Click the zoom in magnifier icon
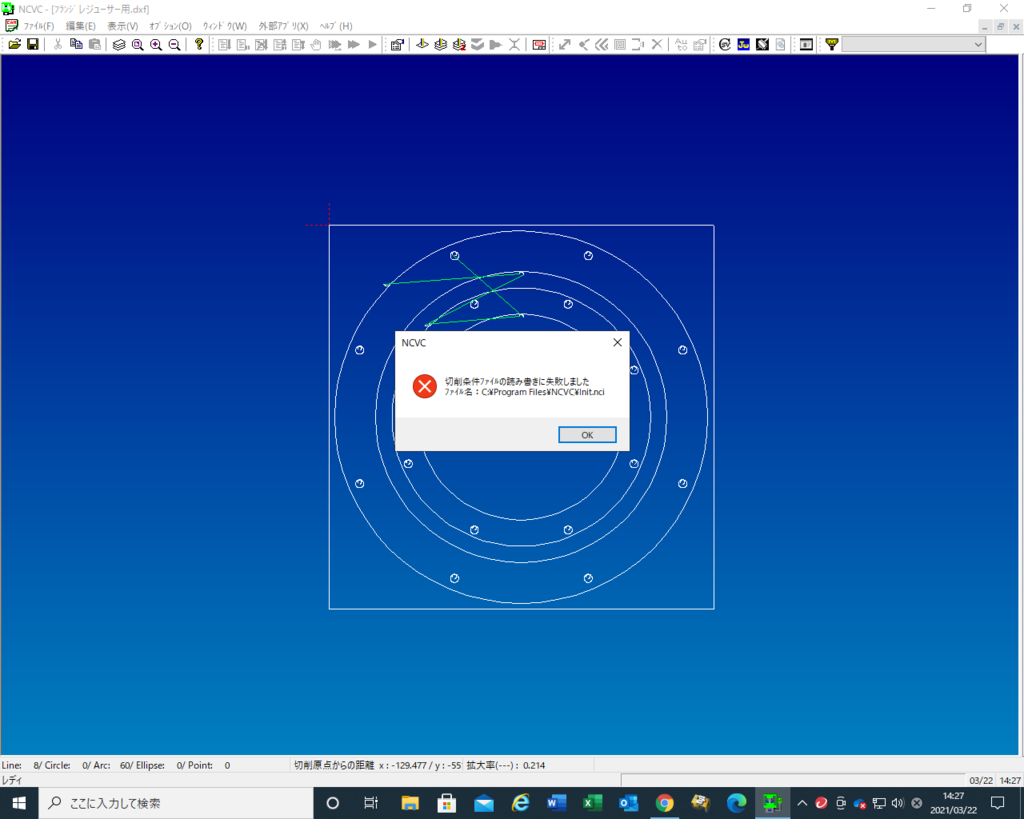1024x819 pixels. [156, 45]
